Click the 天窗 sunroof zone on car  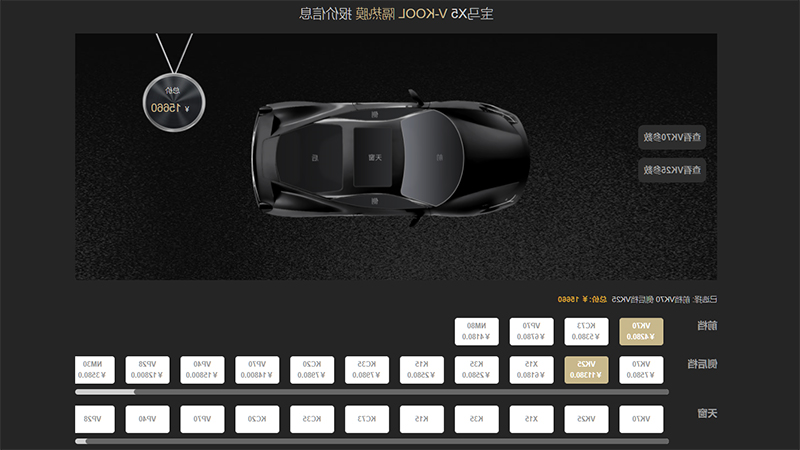tap(374, 158)
